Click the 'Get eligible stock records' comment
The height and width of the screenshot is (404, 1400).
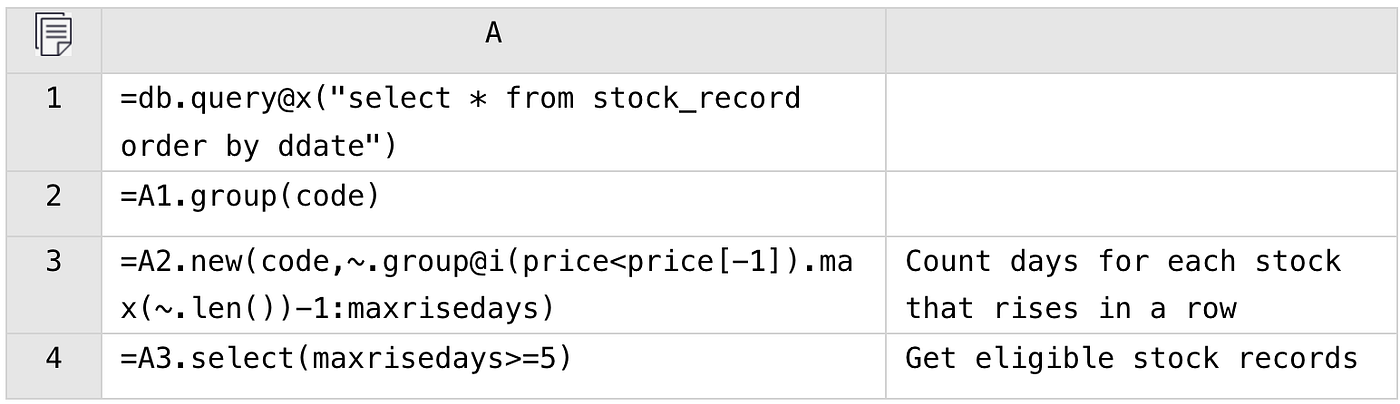coord(1131,359)
